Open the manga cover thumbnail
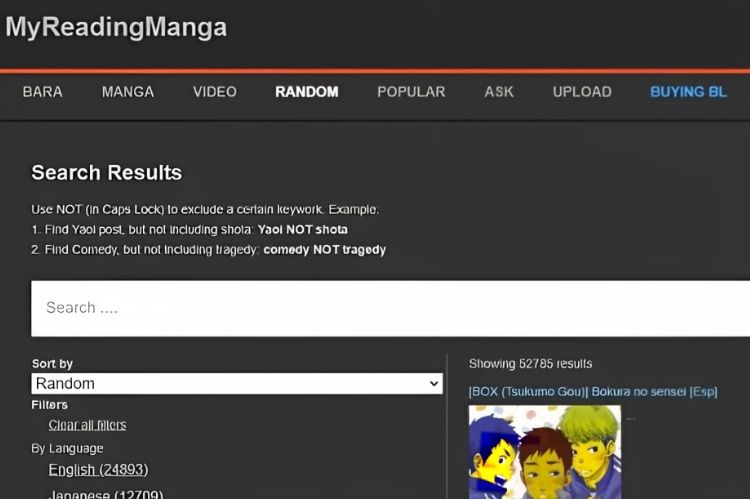The image size is (750, 499). coord(545,452)
